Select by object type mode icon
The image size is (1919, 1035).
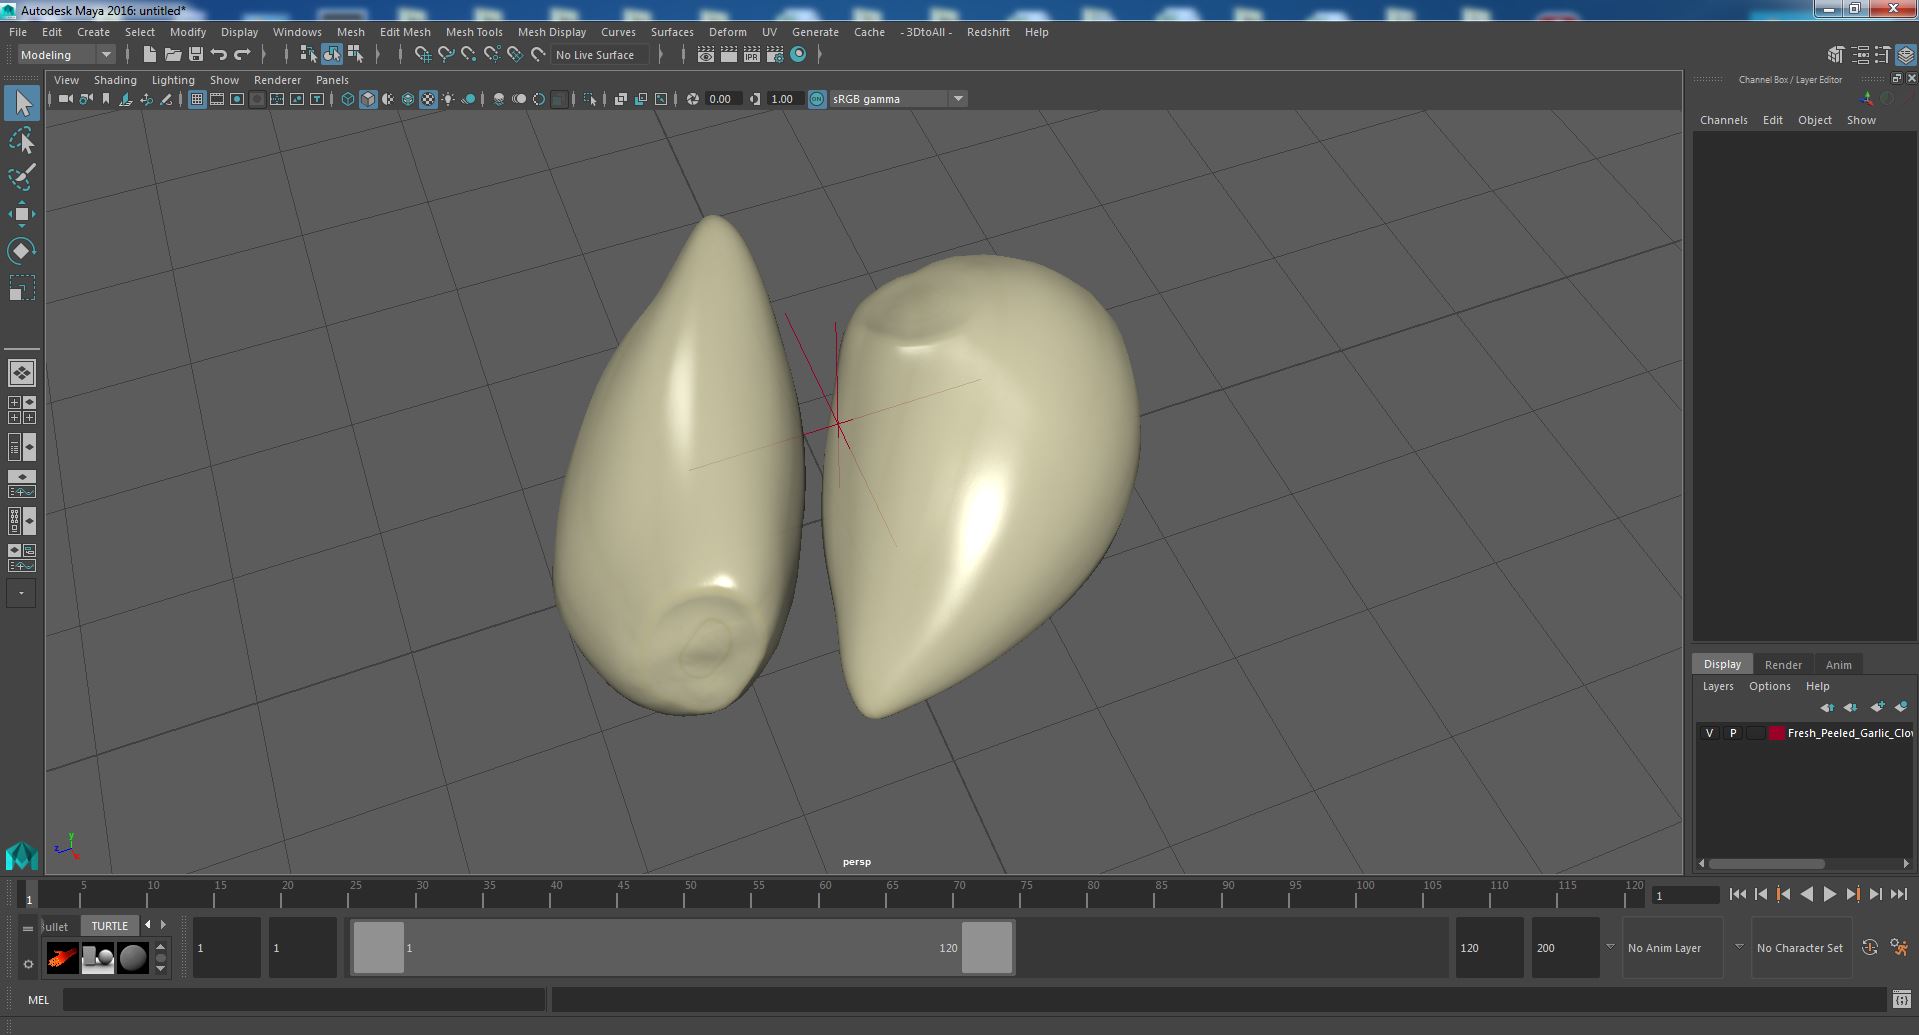point(331,54)
